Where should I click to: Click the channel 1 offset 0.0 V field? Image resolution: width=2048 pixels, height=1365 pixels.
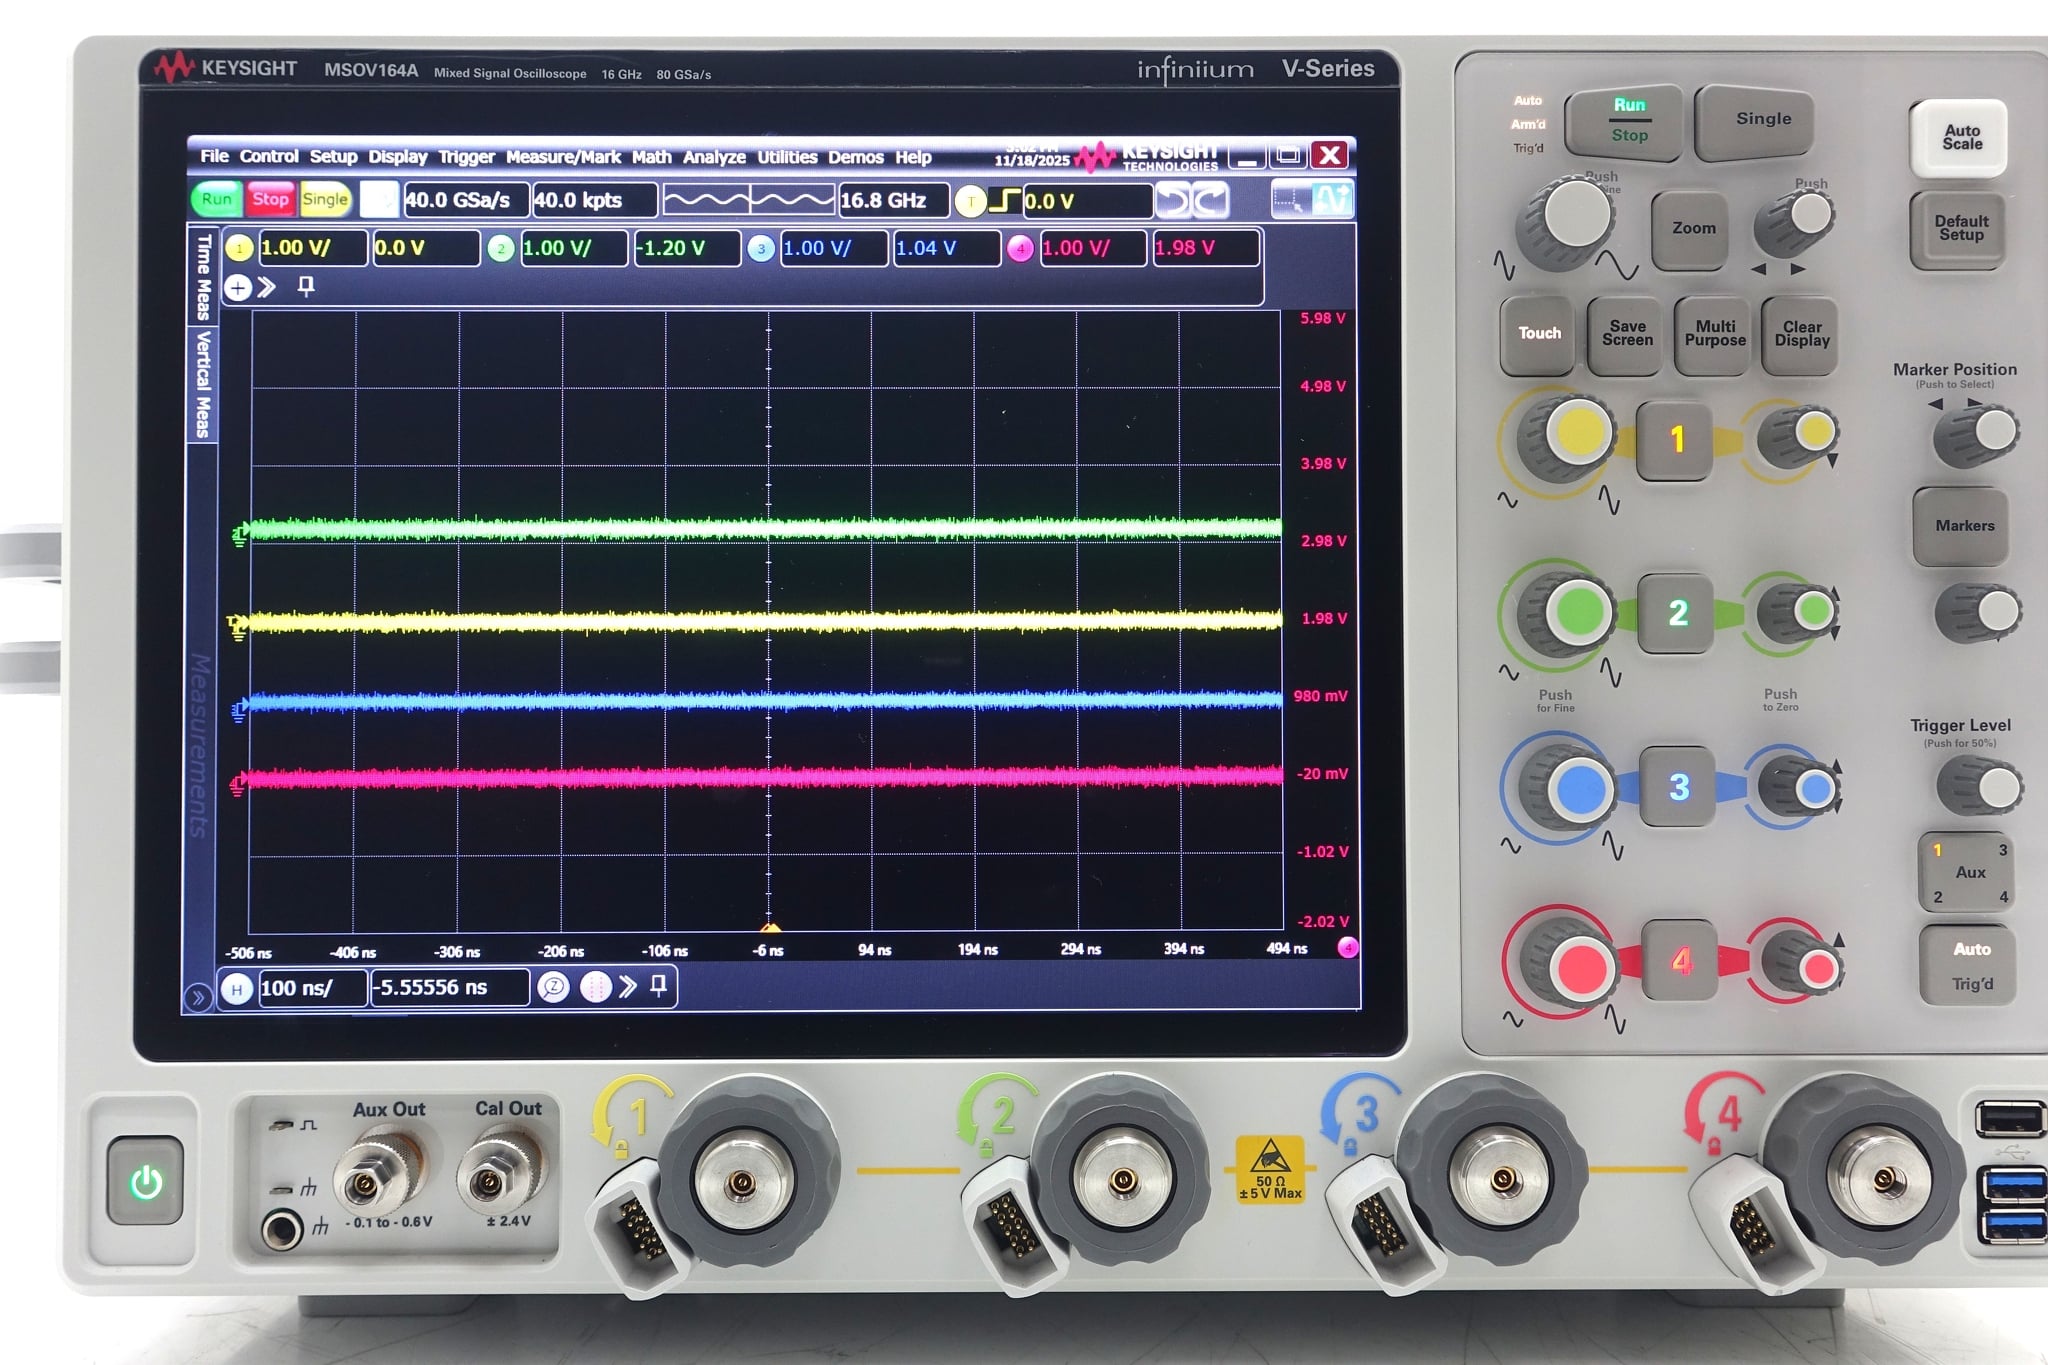pyautogui.click(x=426, y=248)
